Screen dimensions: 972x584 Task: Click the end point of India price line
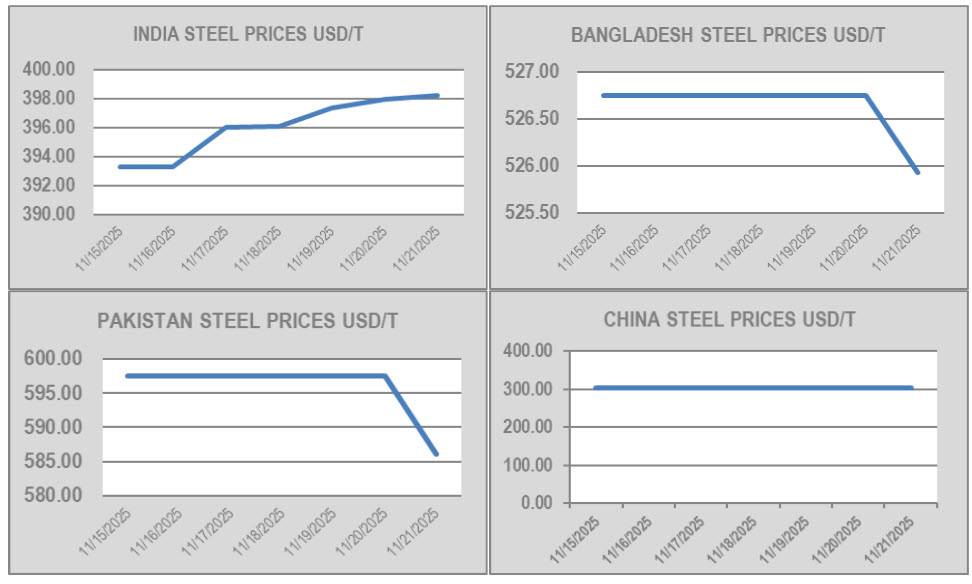pyautogui.click(x=437, y=96)
